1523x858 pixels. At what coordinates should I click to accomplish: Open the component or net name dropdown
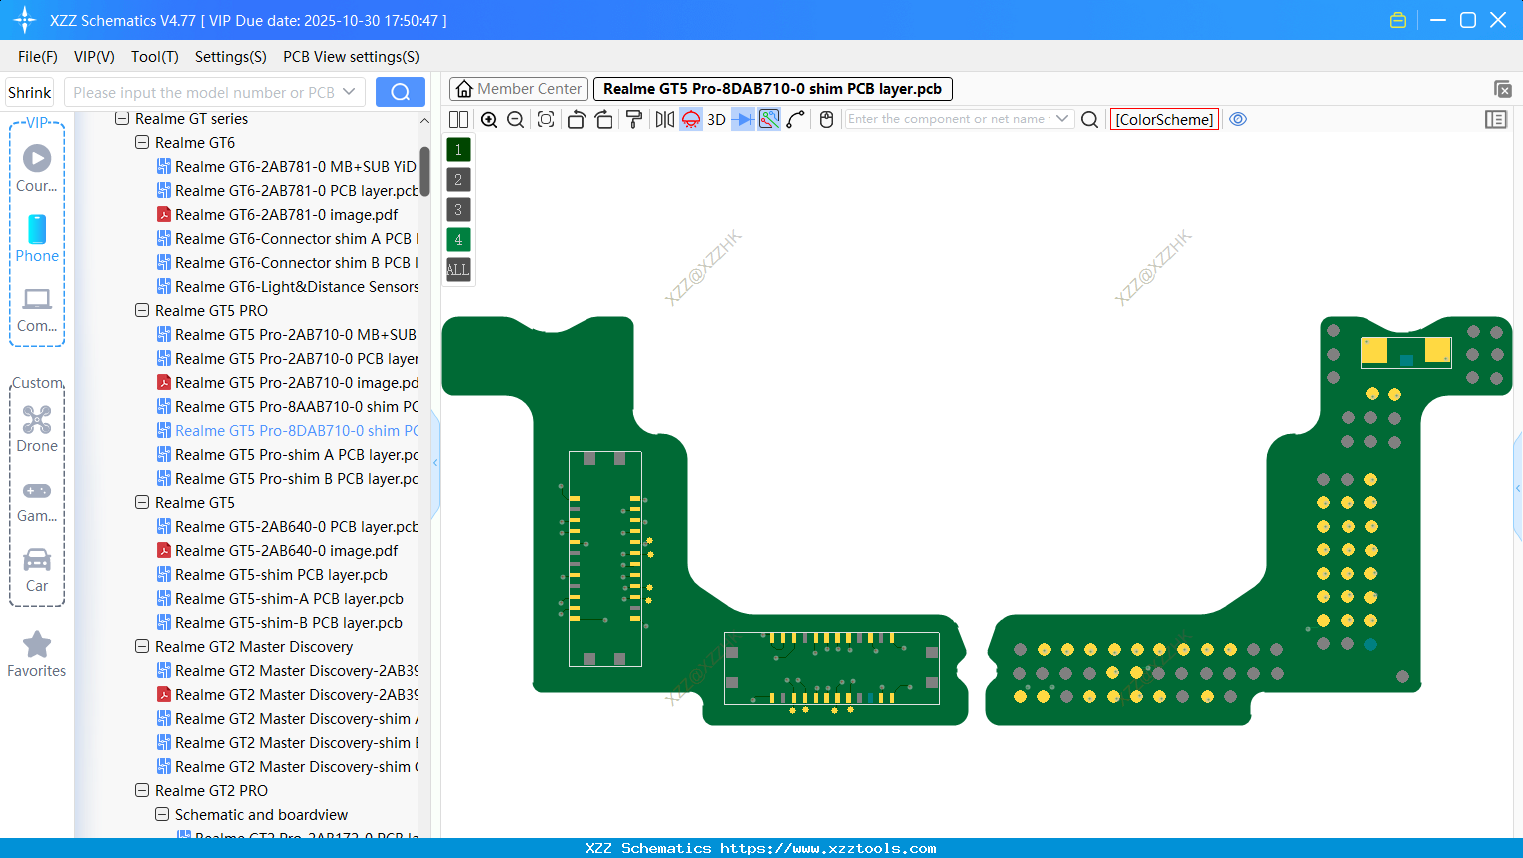coord(1062,119)
